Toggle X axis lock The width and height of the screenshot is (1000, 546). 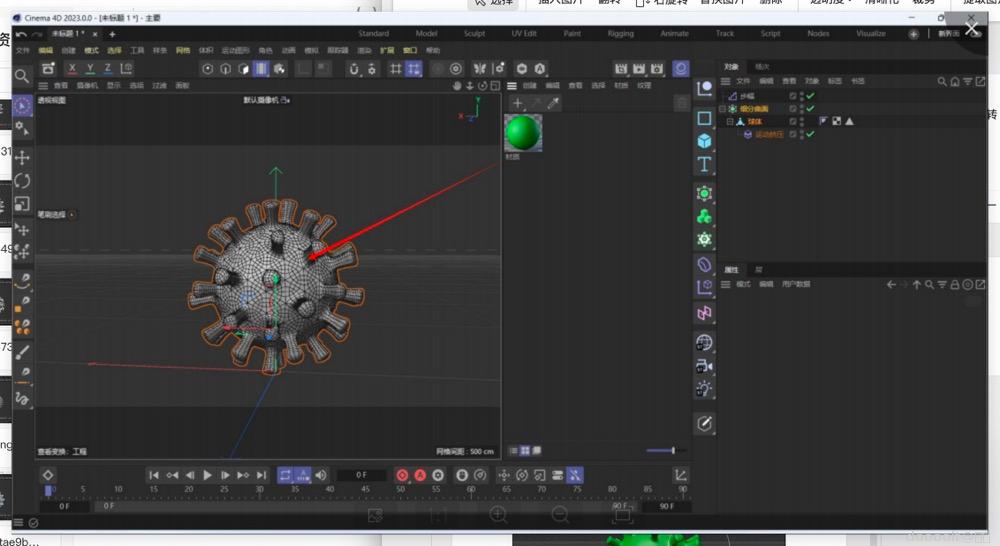pyautogui.click(x=72, y=69)
